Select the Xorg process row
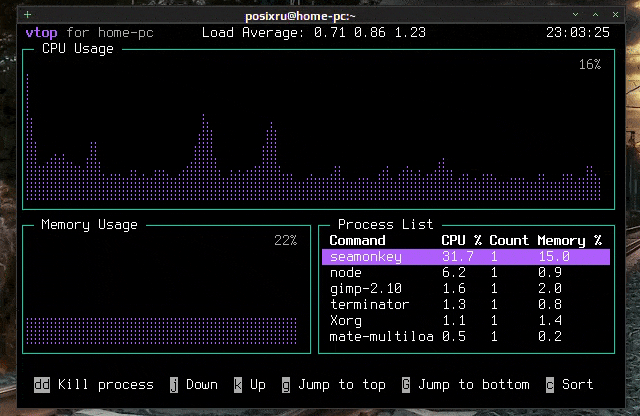The height and width of the screenshot is (416, 640). coord(466,320)
